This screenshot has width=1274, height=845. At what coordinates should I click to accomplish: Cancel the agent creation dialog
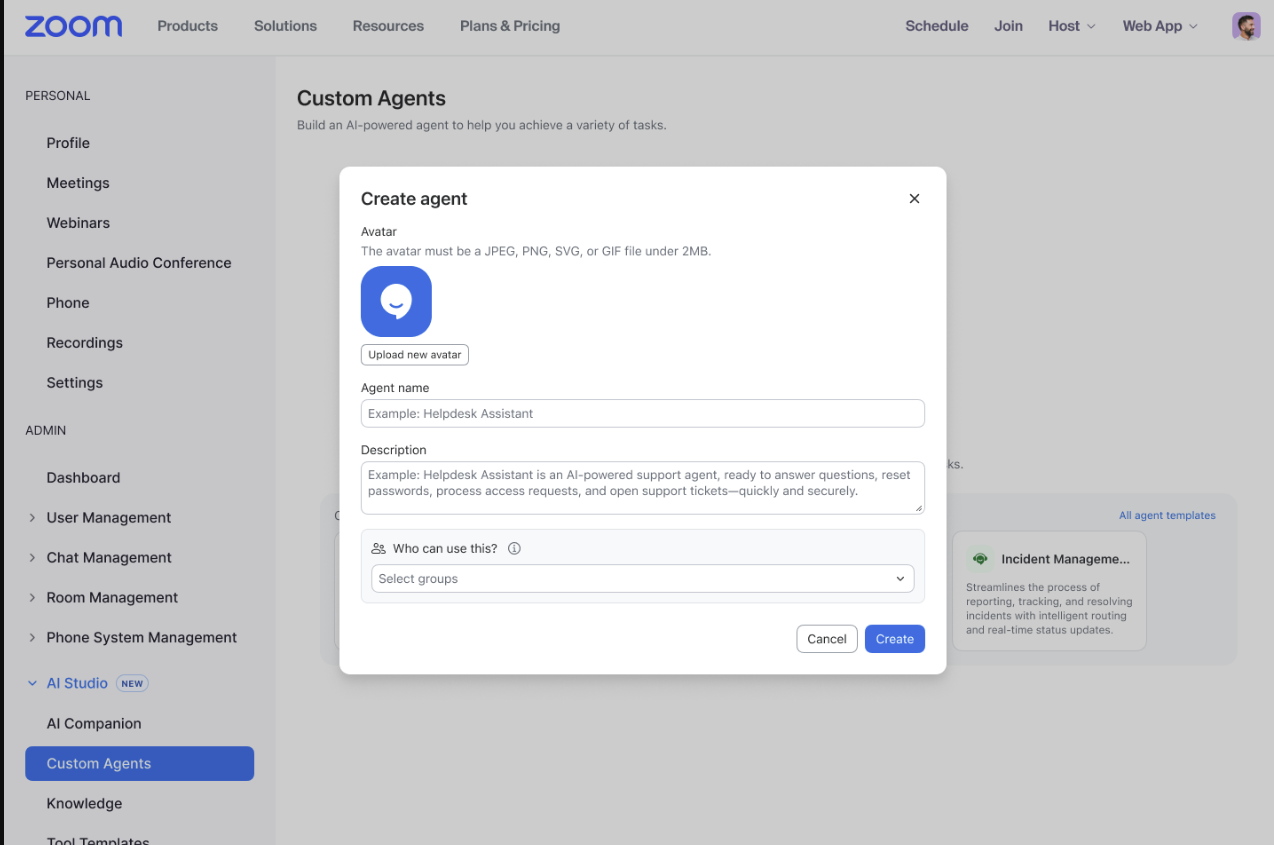826,639
